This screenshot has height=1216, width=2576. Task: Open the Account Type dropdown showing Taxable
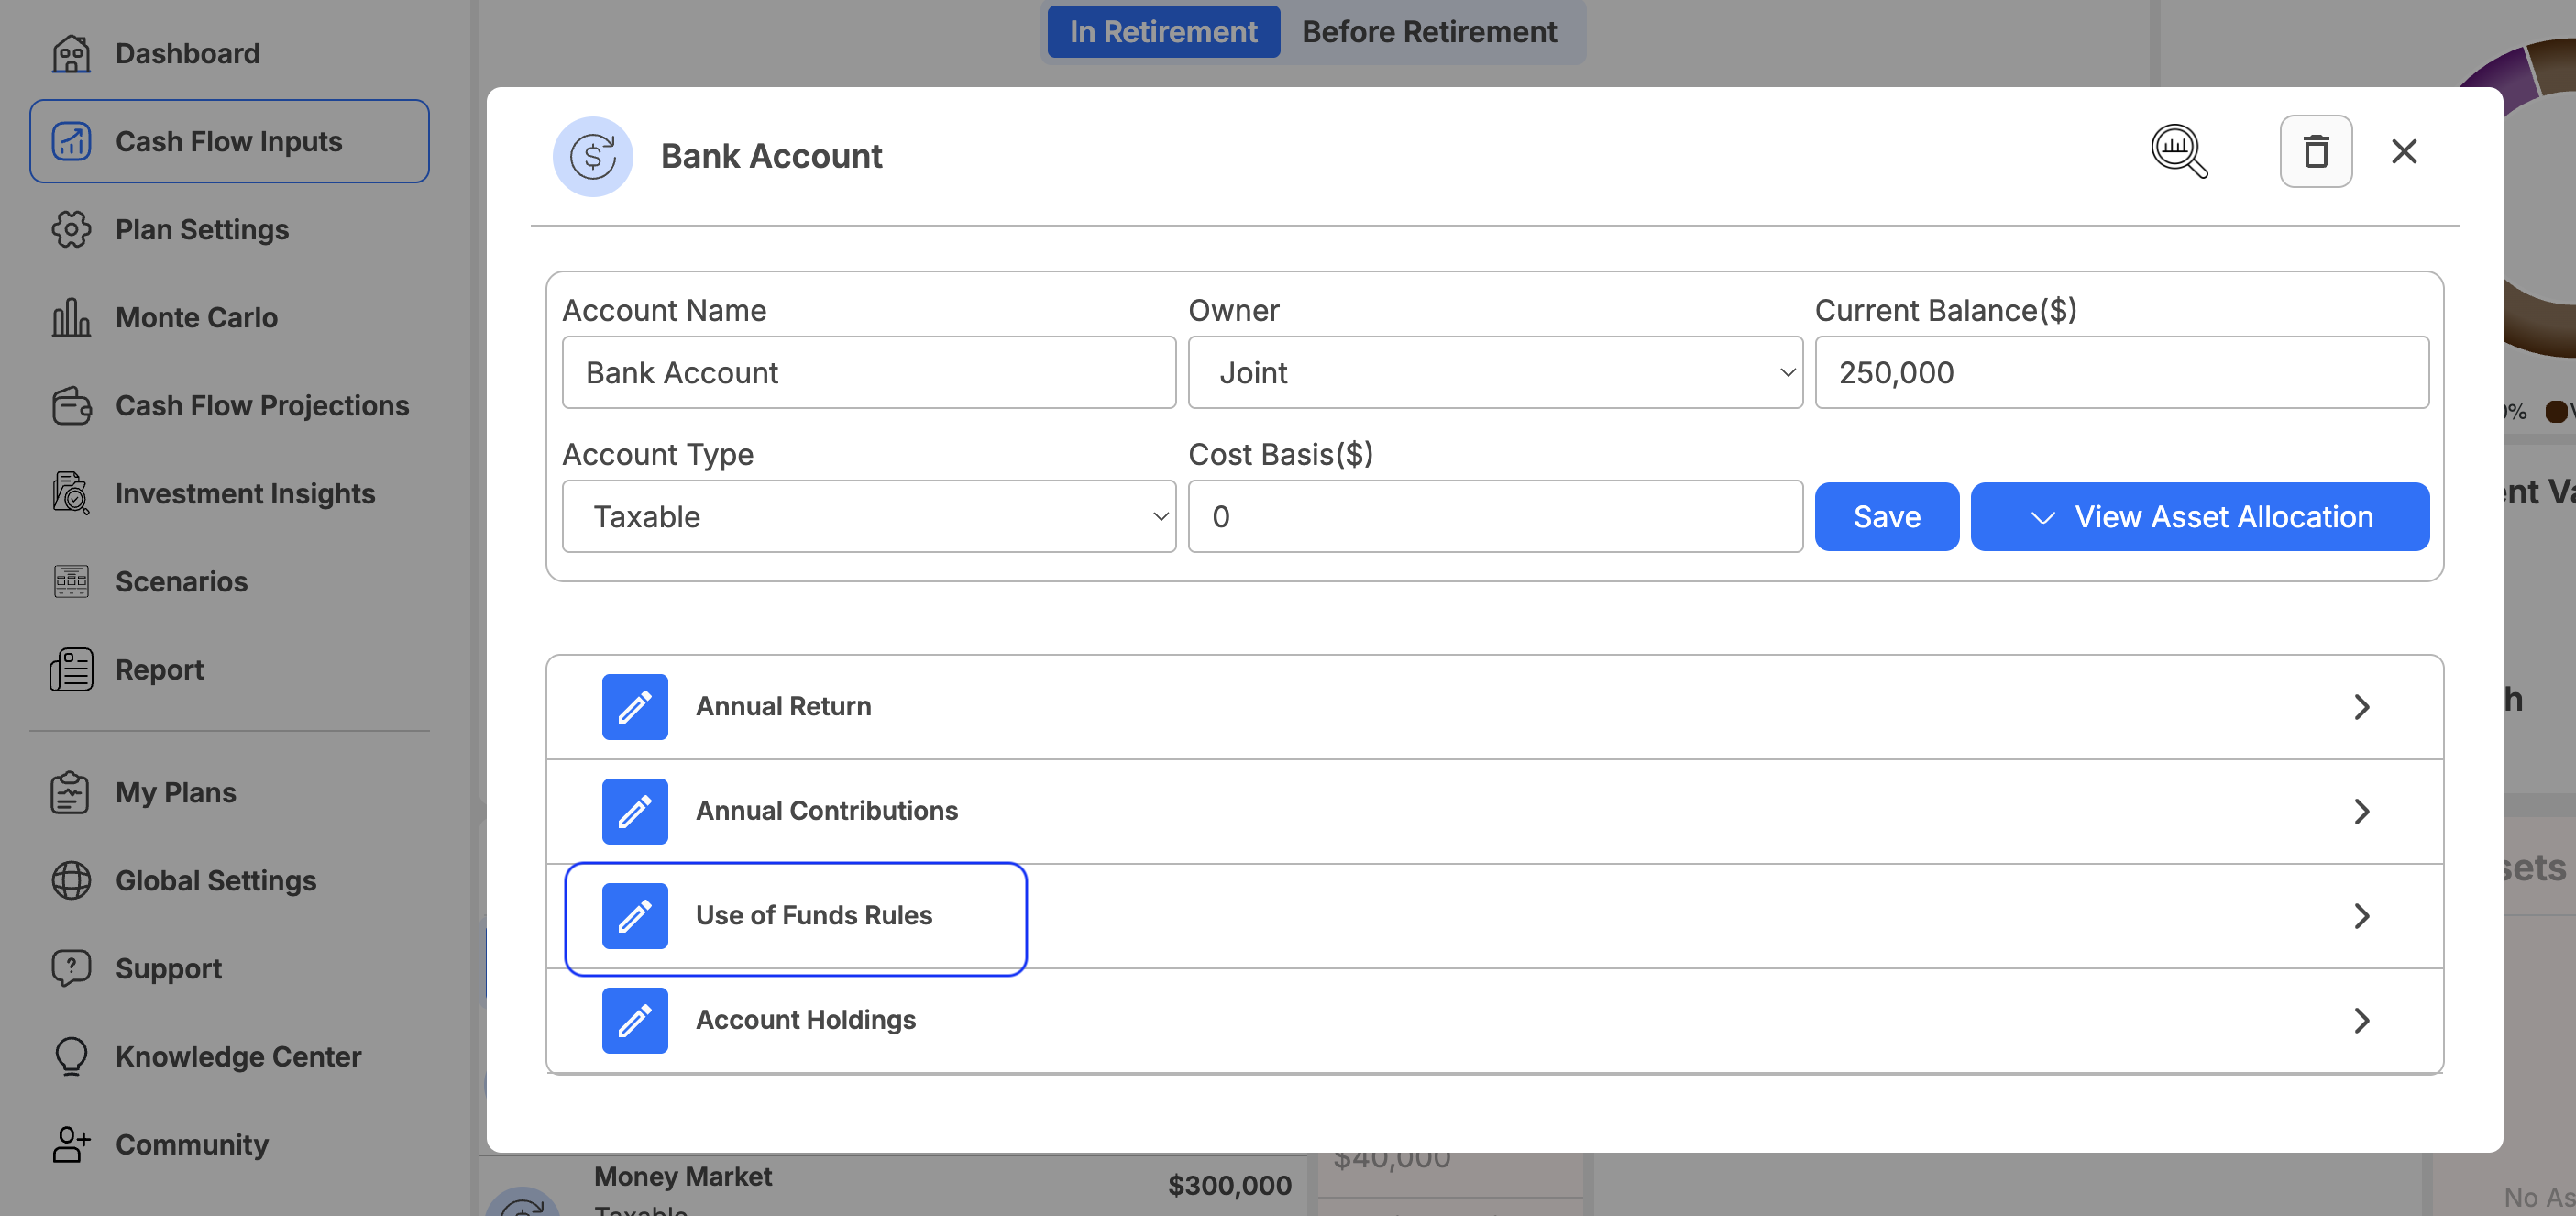tap(868, 516)
